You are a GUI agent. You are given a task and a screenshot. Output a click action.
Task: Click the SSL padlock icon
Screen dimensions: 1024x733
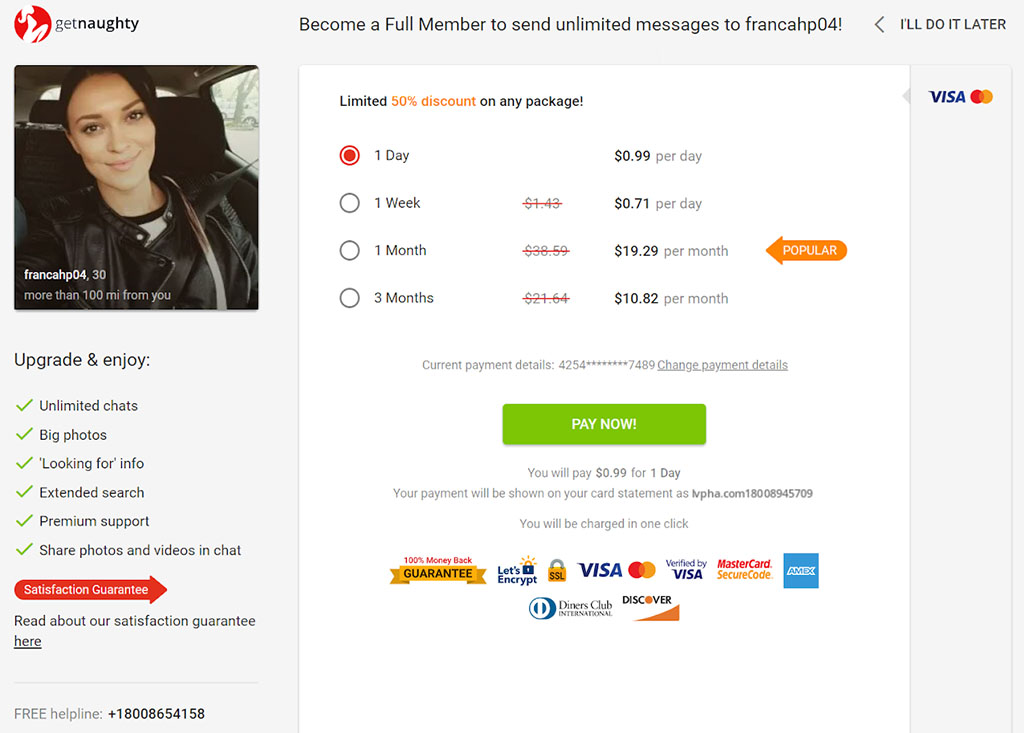pos(556,569)
